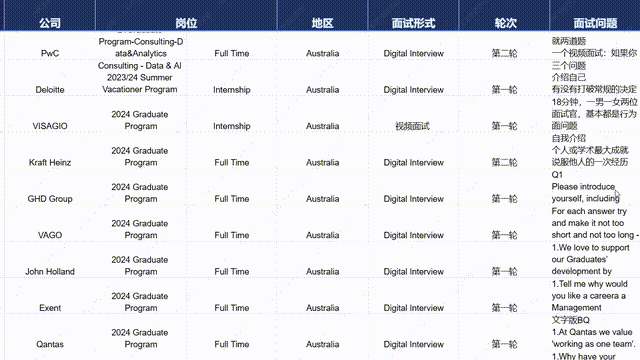The height and width of the screenshot is (360, 640).
Task: Select the 面试形式 column header
Action: click(x=413, y=23)
